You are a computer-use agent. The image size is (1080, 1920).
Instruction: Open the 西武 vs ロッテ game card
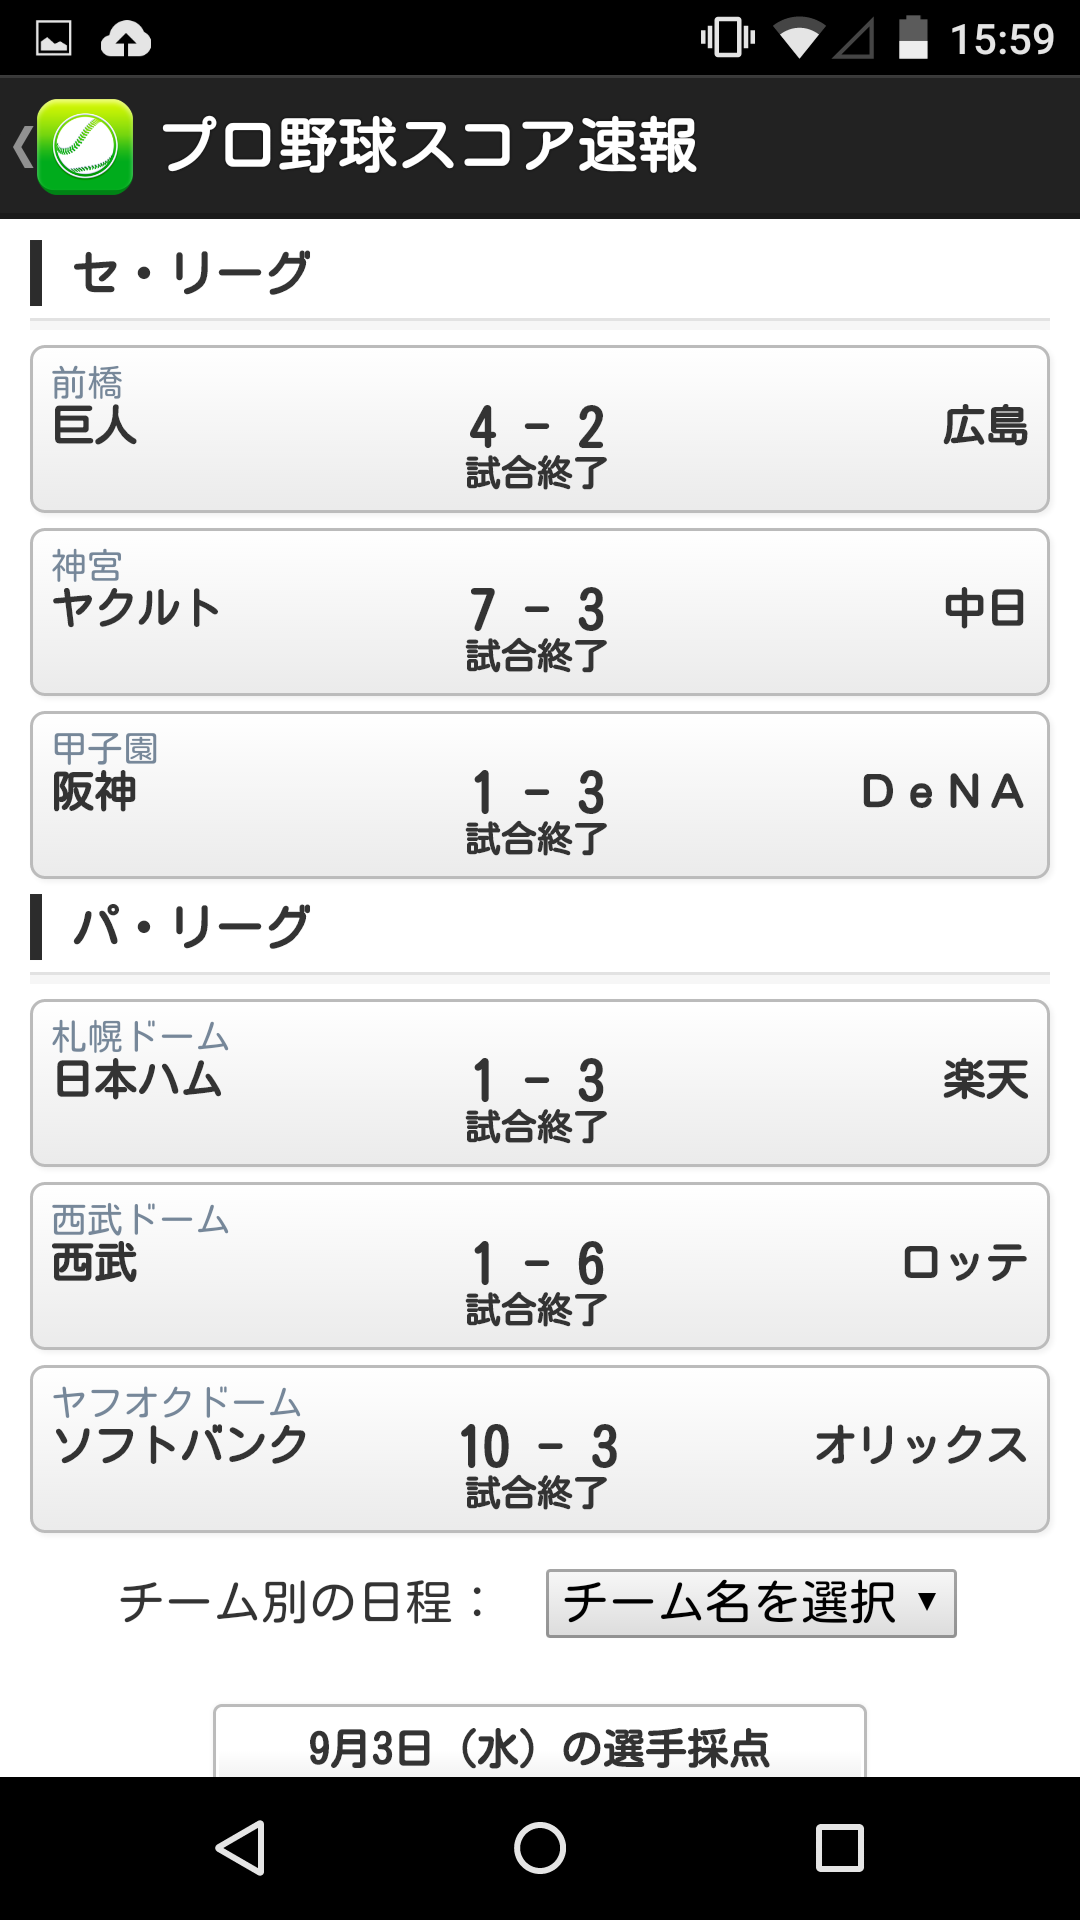(540, 1266)
